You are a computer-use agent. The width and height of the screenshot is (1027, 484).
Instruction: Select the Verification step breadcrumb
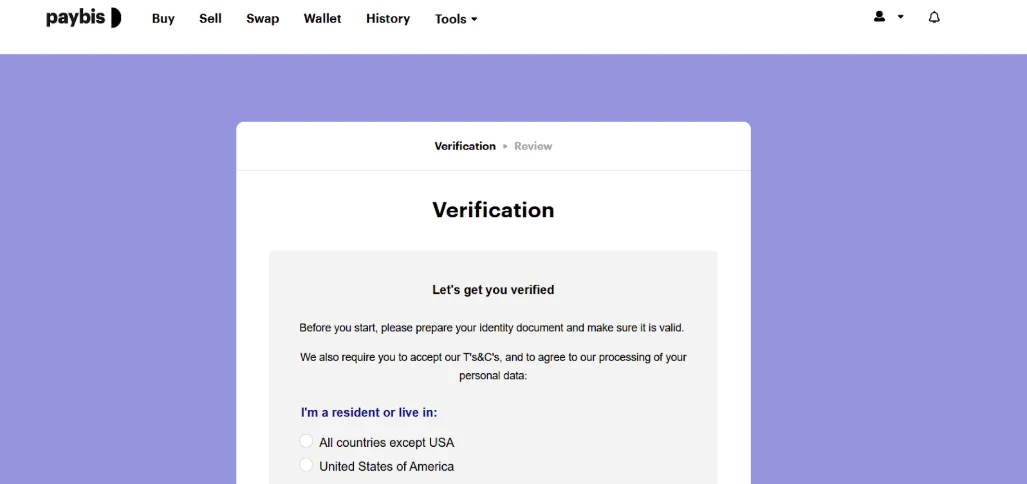click(465, 146)
